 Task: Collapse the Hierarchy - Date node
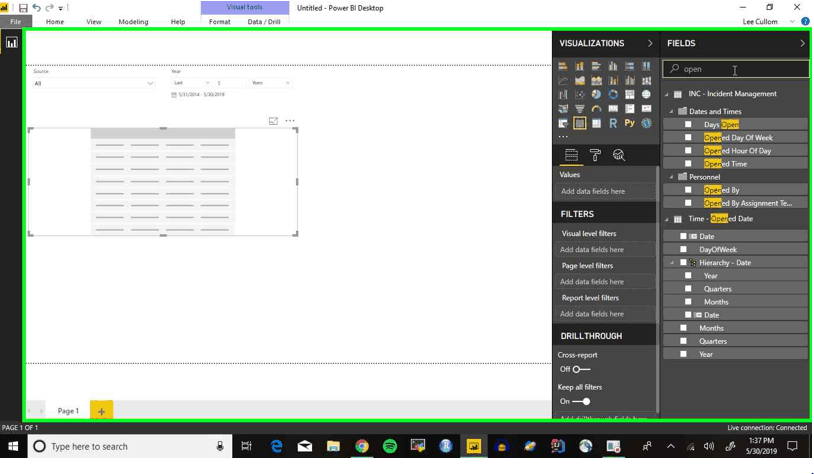[672, 263]
